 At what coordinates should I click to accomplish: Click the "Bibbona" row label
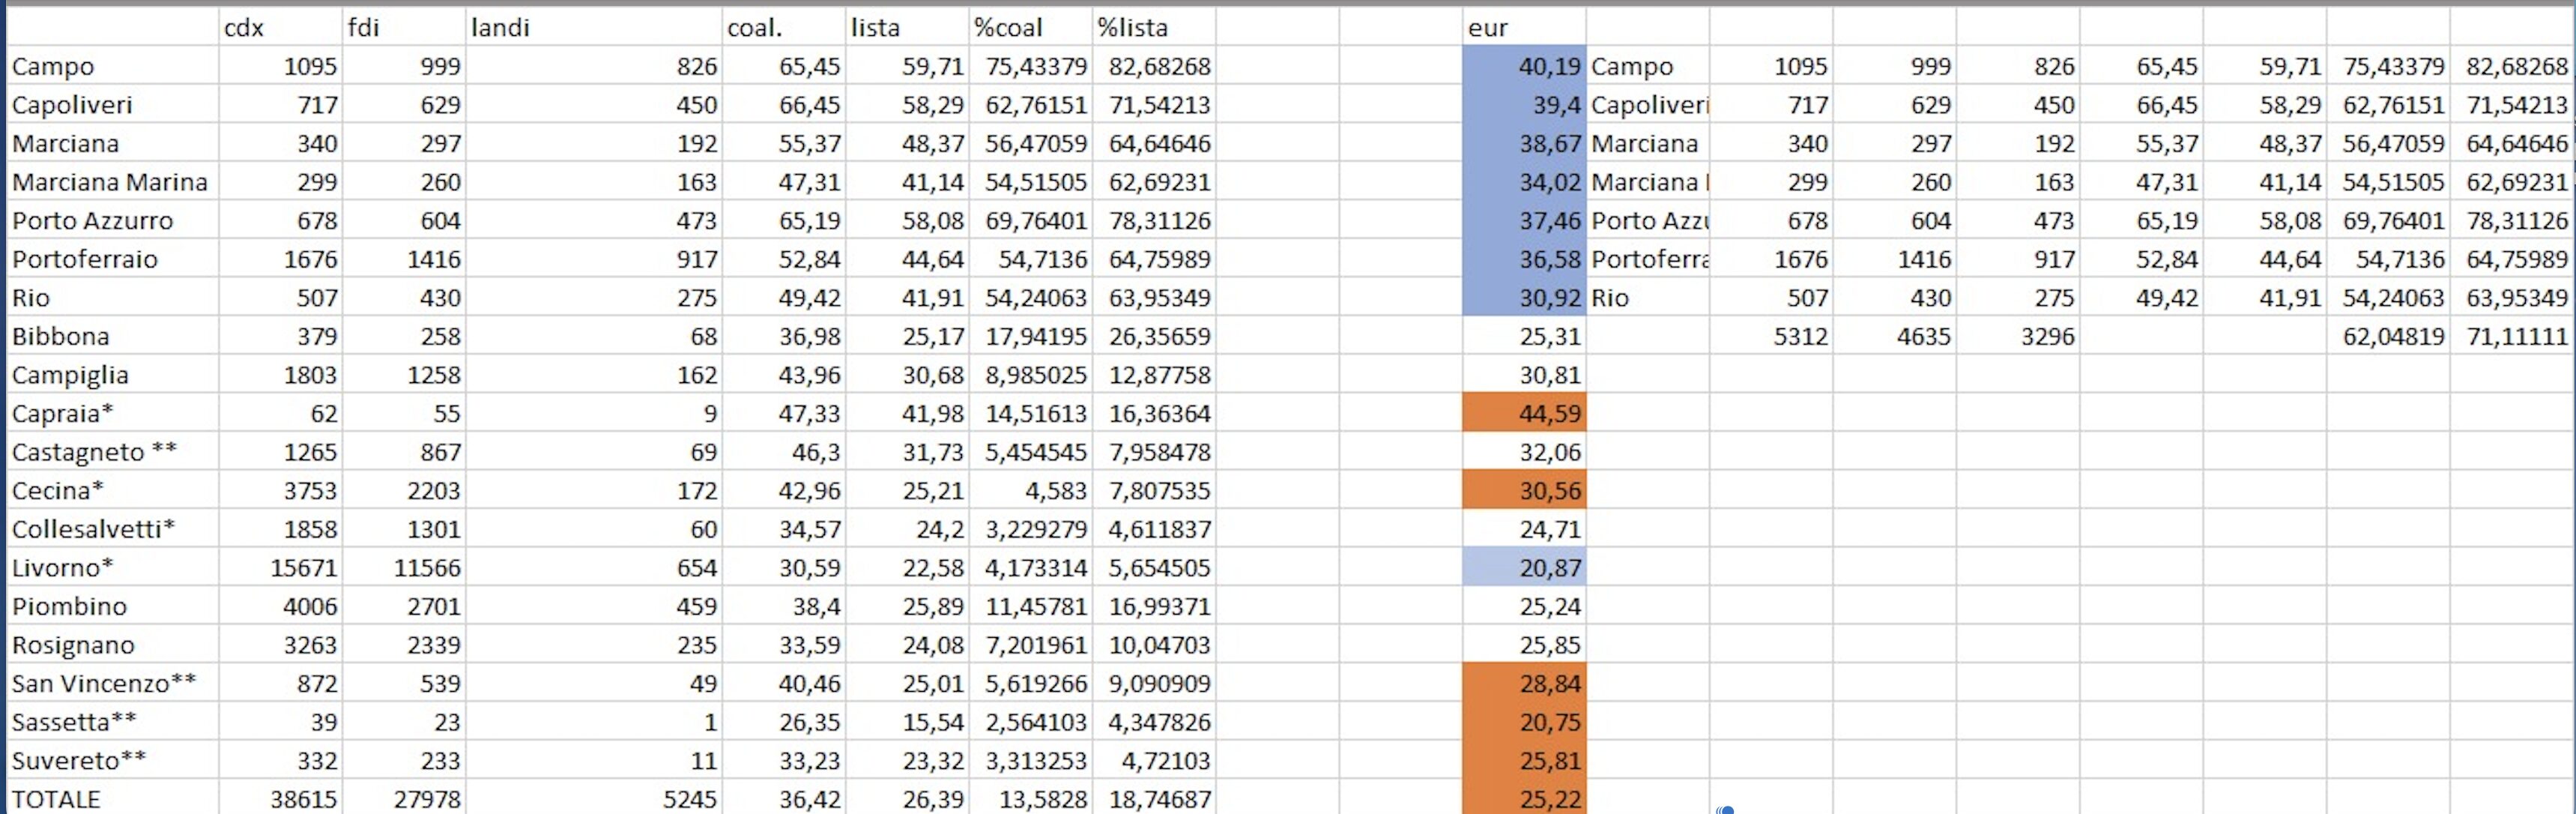click(x=110, y=336)
